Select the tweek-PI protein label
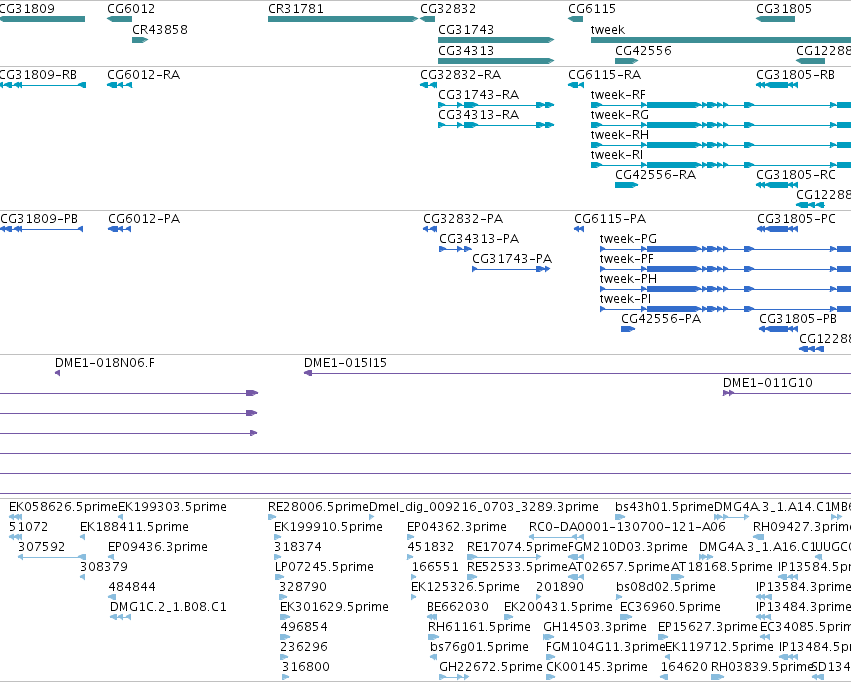This screenshot has width=851, height=682. tap(625, 299)
